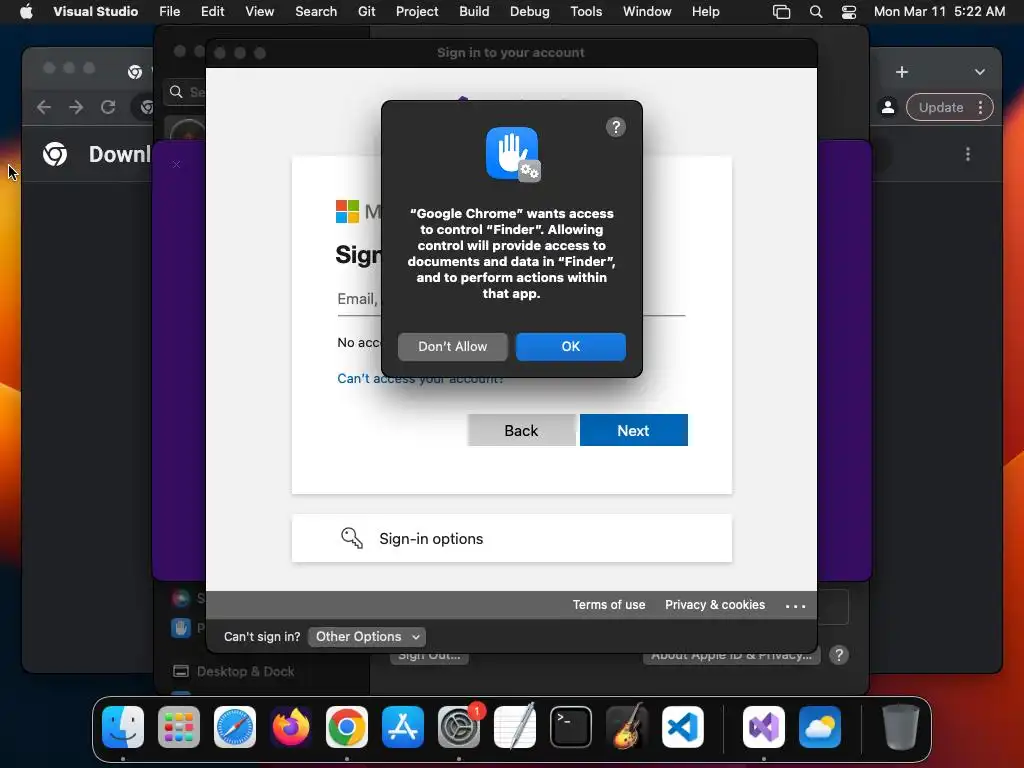Image resolution: width=1024 pixels, height=768 pixels.
Task: Open the help question mark in permission dialog
Action: [x=615, y=127]
